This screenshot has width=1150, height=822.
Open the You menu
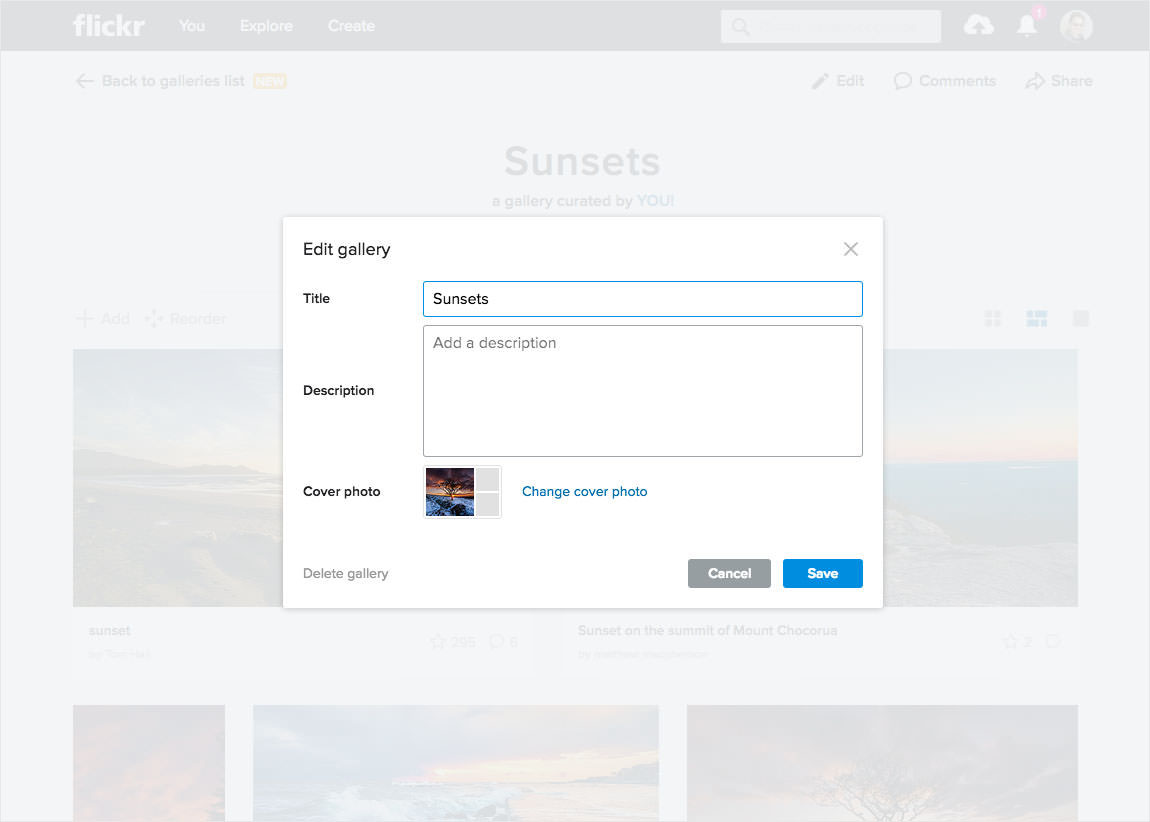point(191,26)
